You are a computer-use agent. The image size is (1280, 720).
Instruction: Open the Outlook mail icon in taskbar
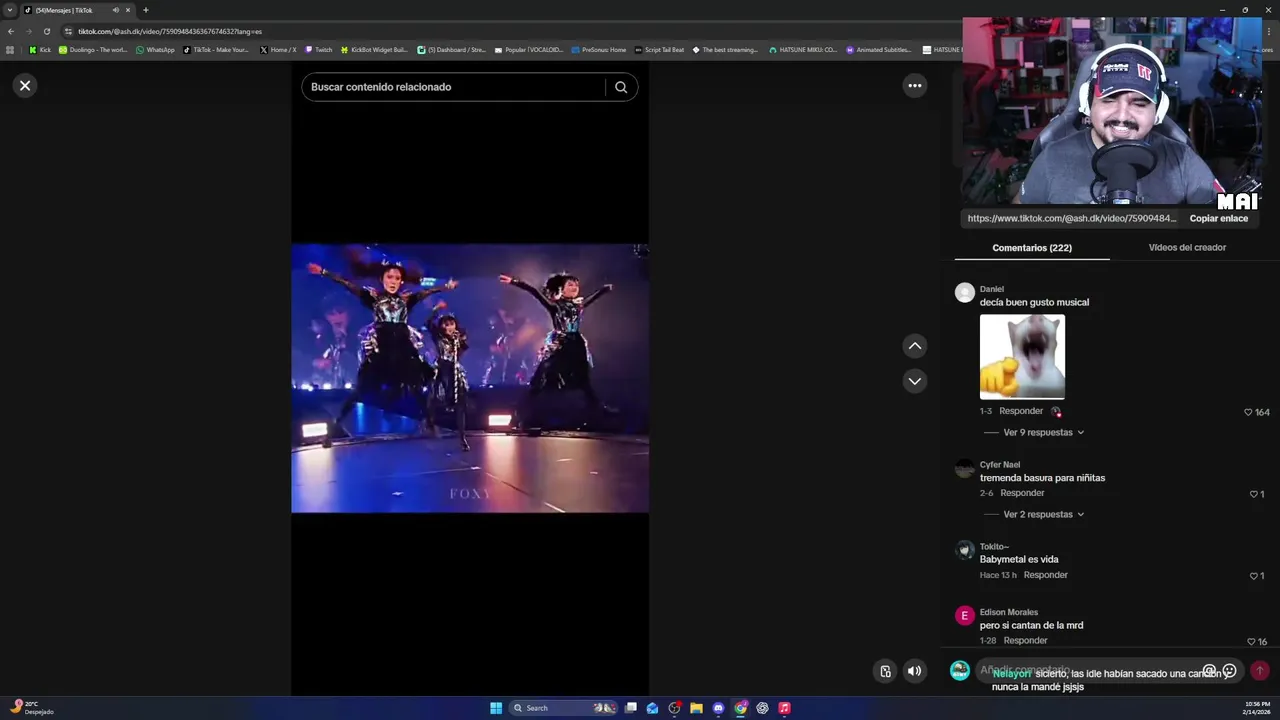pyautogui.click(x=653, y=708)
